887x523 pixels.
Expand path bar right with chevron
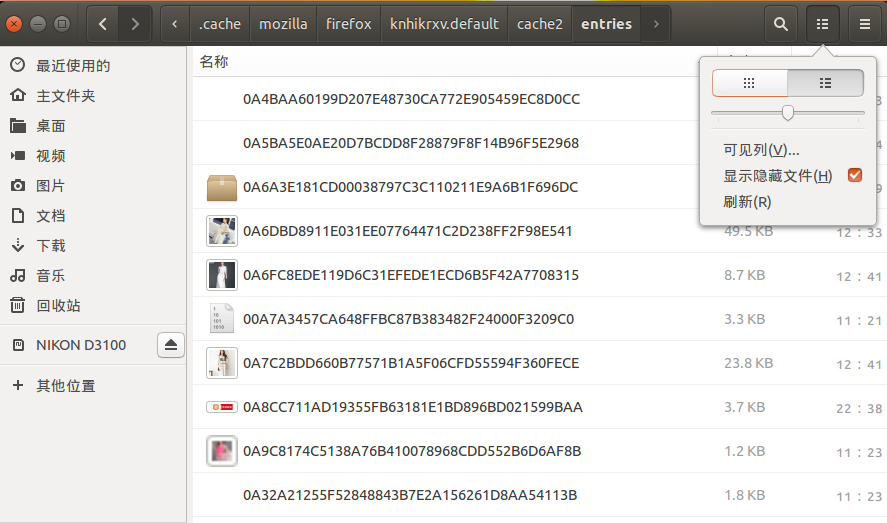click(655, 23)
